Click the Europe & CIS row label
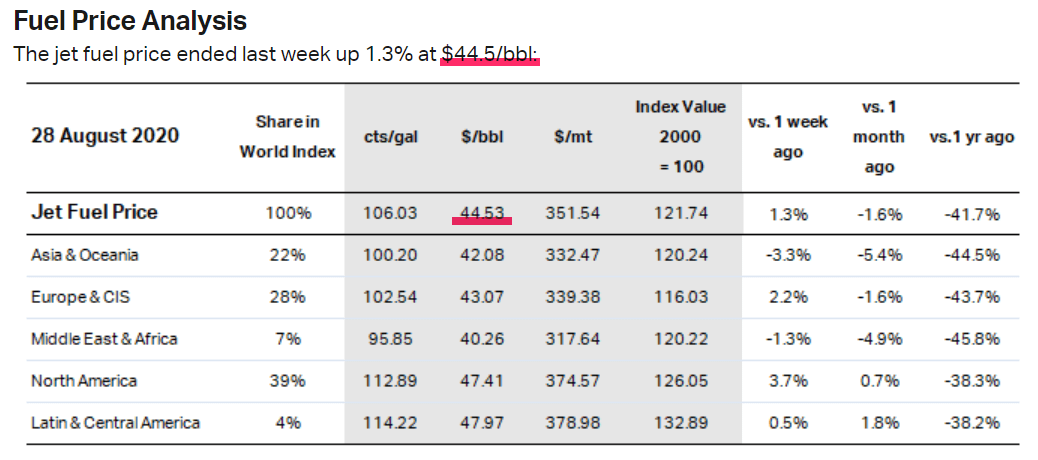 pyautogui.click(x=81, y=297)
